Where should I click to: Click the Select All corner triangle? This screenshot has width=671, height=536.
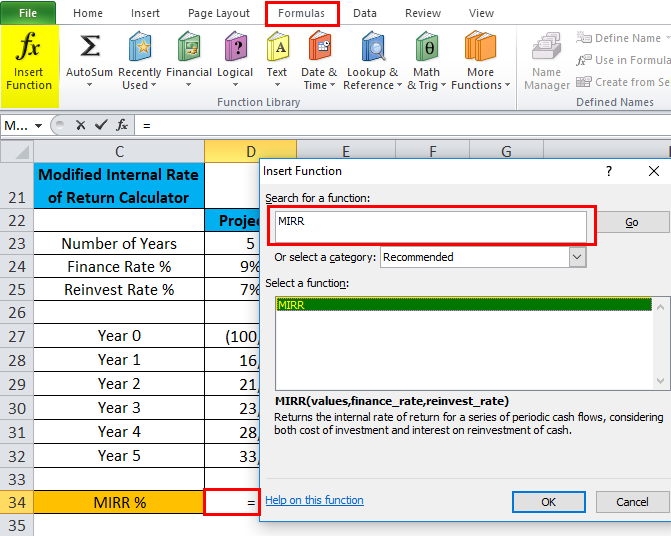coord(17,151)
